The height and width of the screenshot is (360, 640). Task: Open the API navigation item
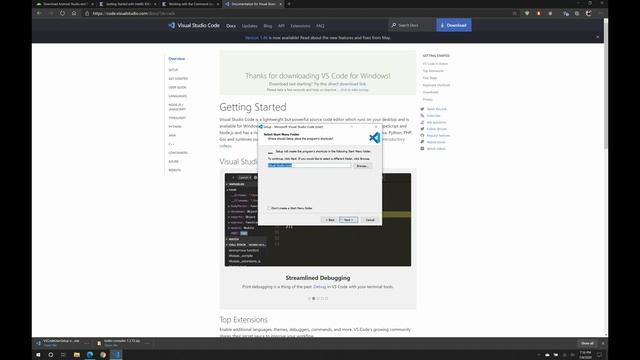[x=281, y=26]
